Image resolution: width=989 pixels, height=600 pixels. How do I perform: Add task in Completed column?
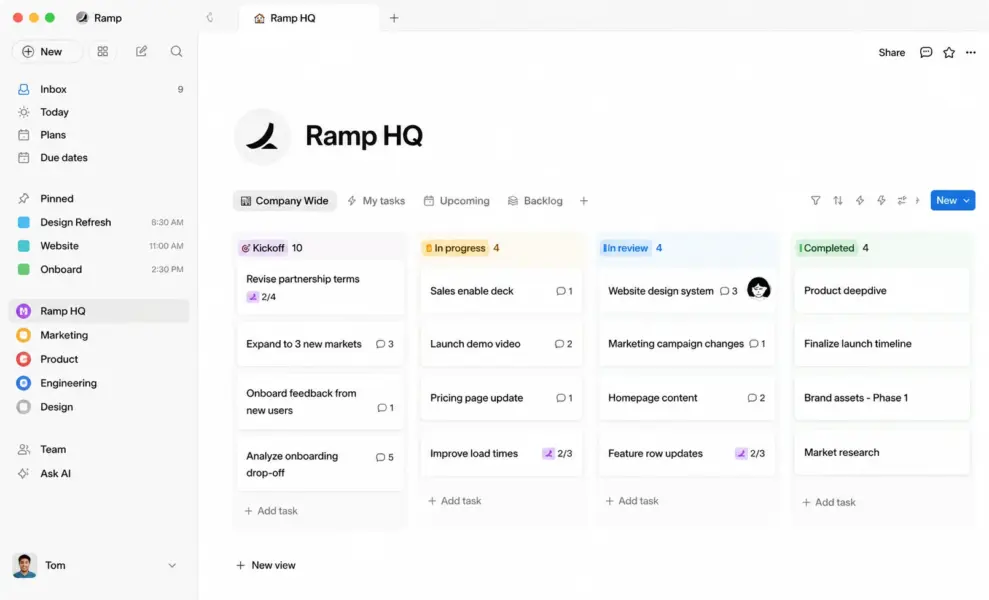click(829, 502)
